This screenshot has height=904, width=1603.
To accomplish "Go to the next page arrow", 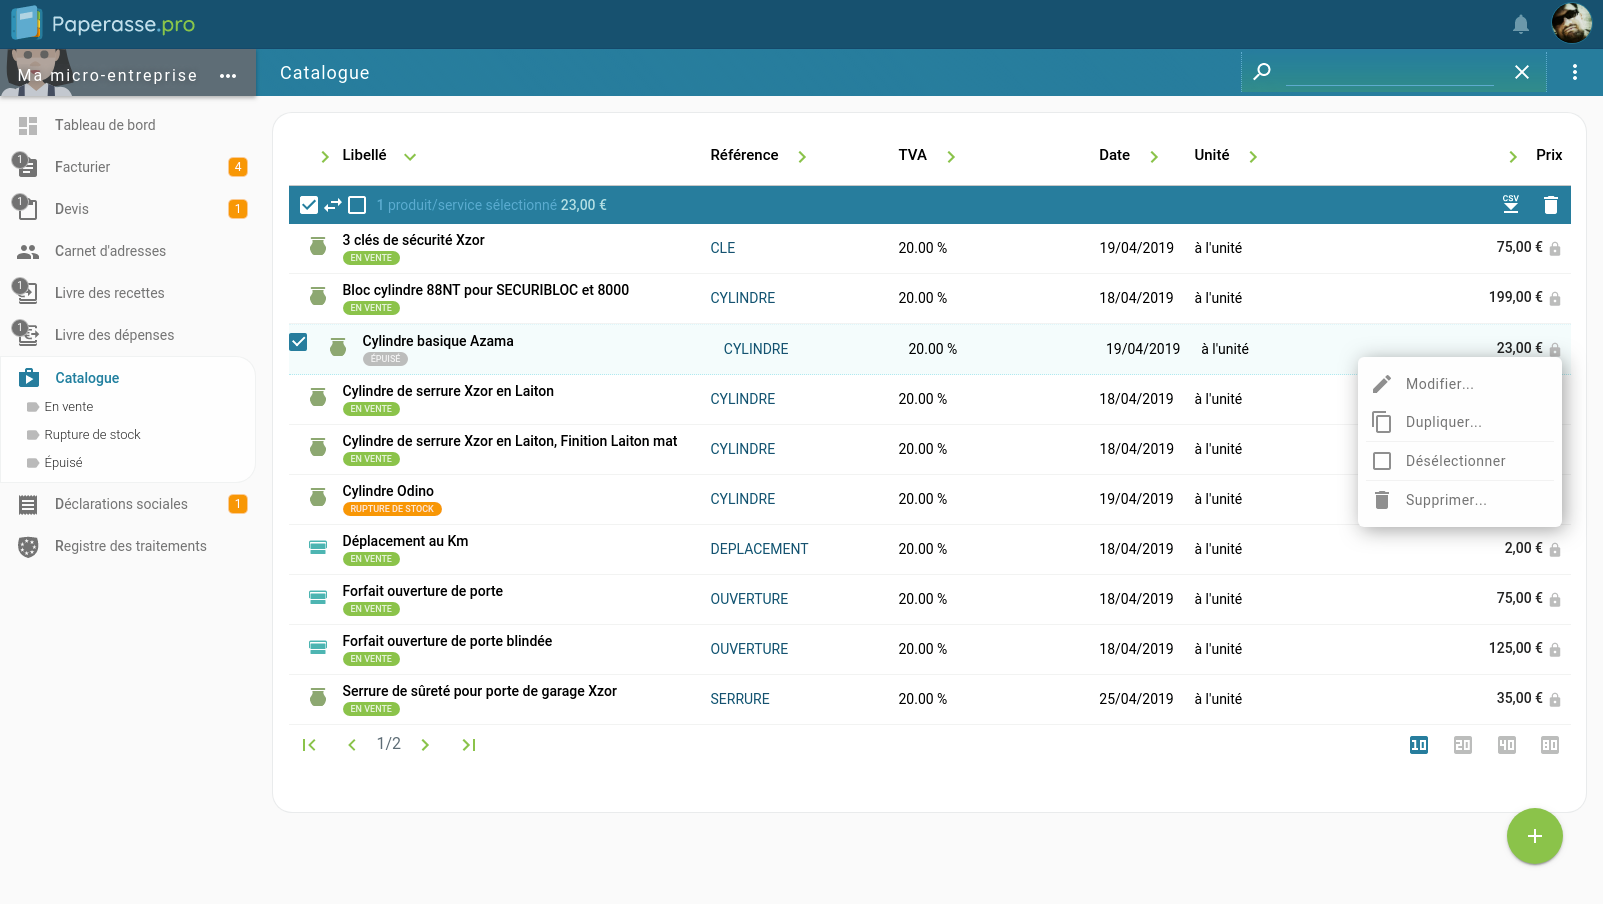I will 425,745.
